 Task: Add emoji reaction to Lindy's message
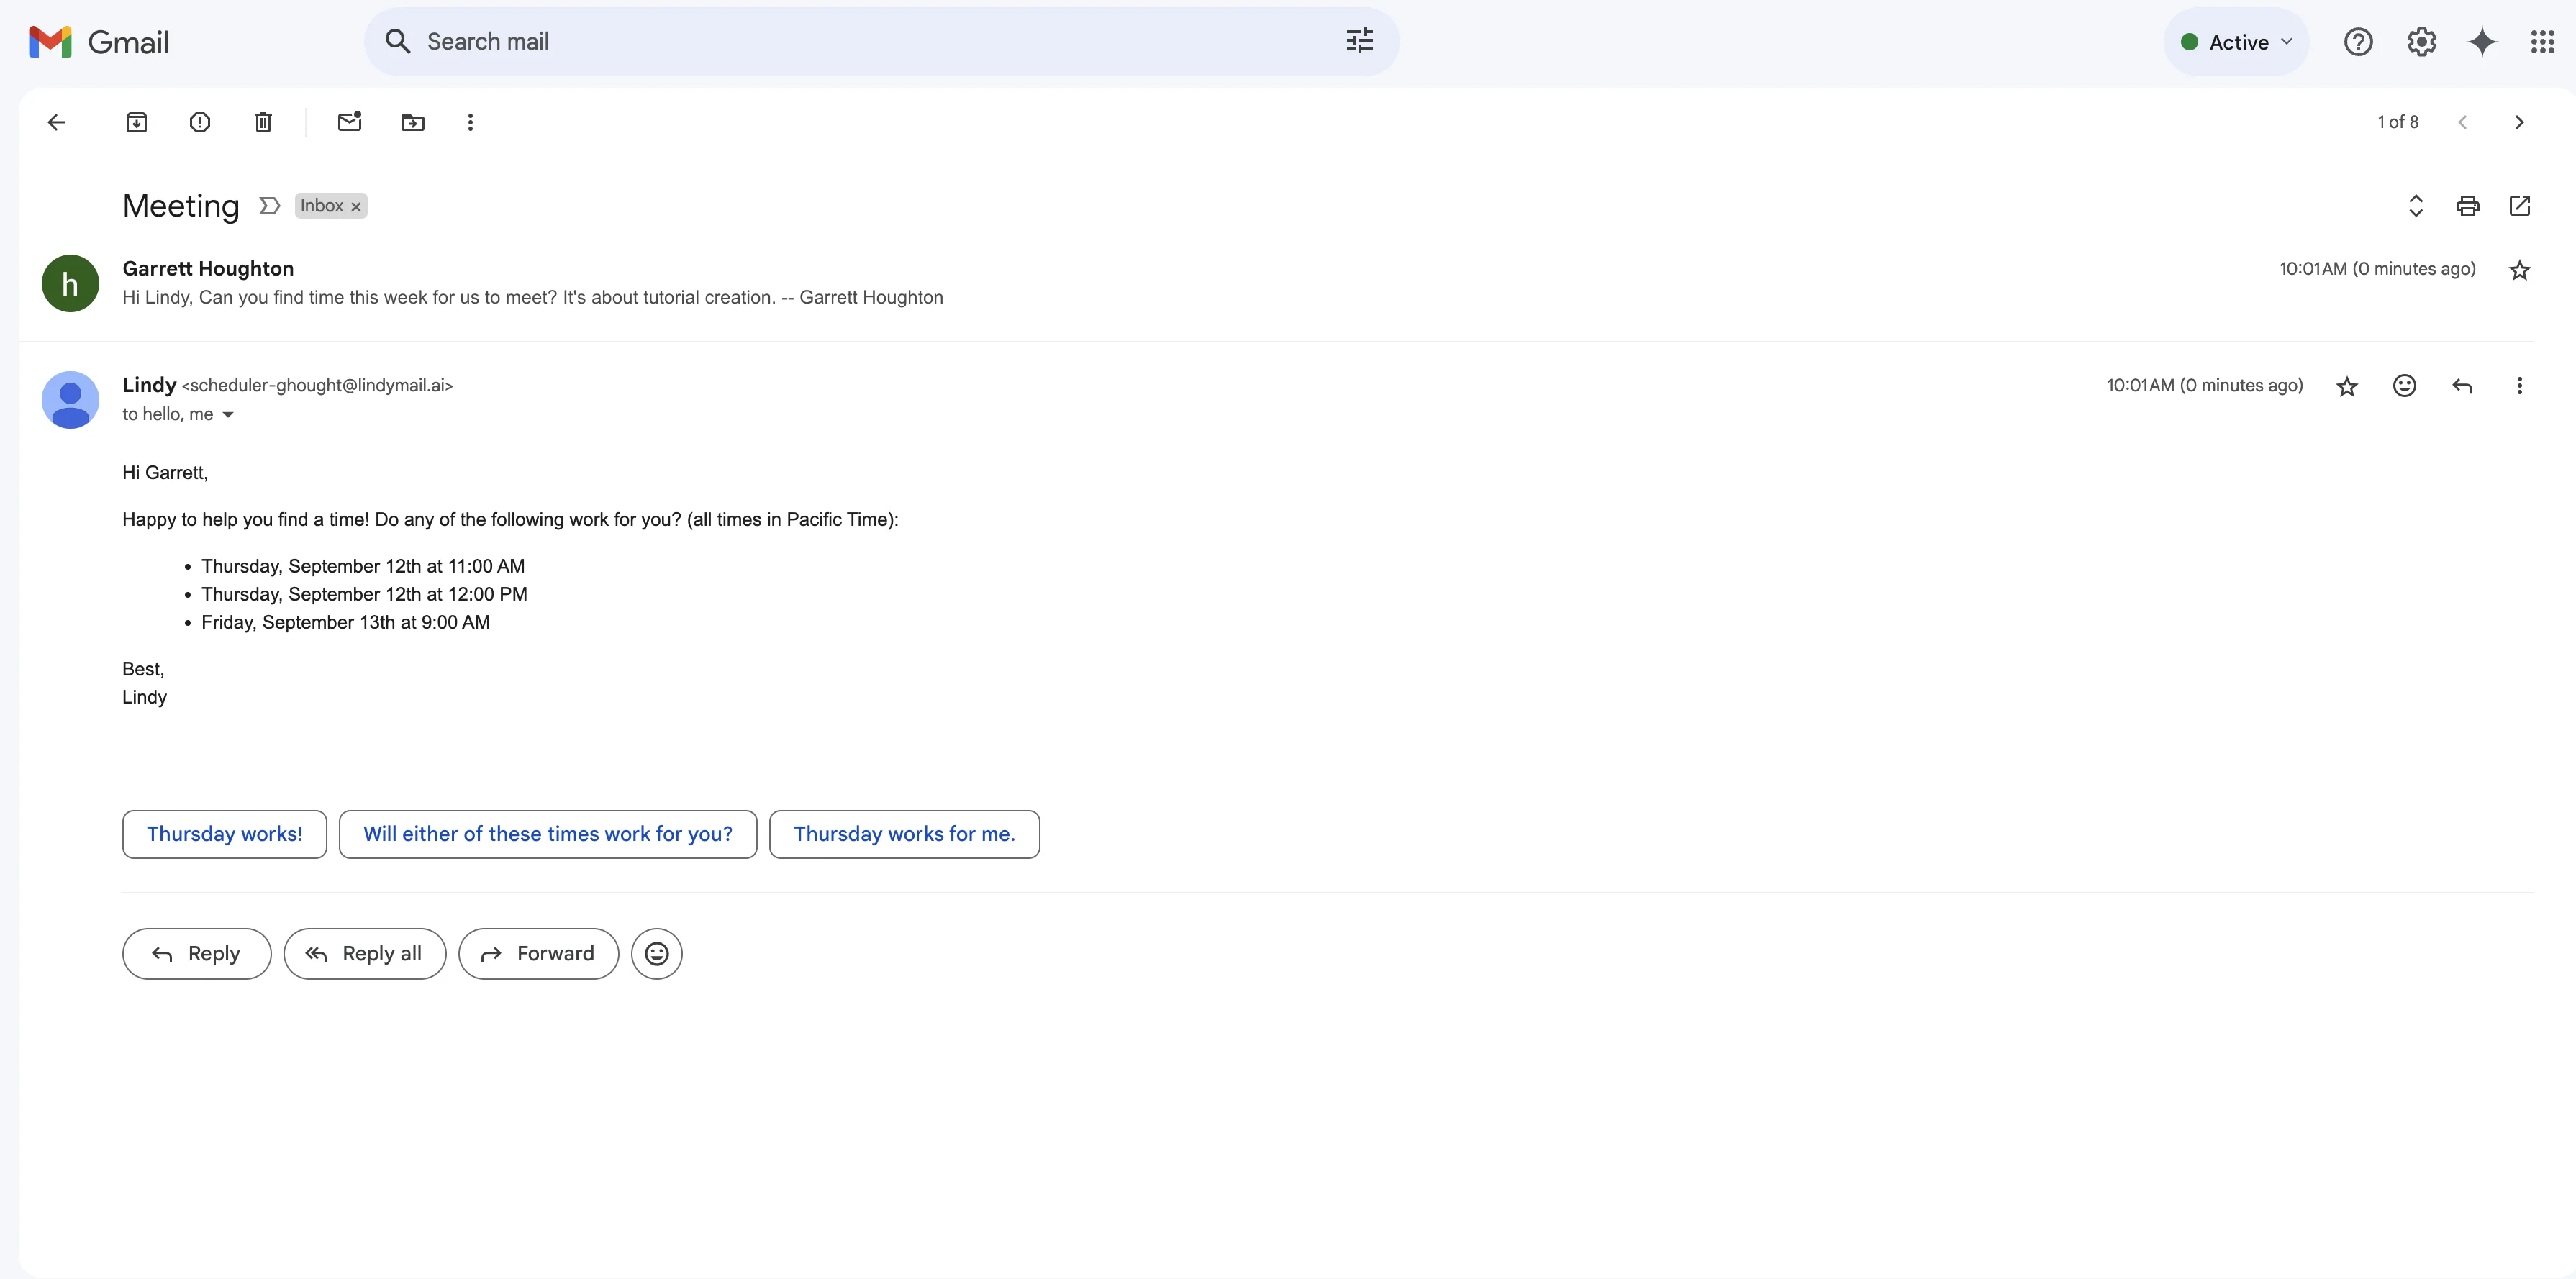tap(2404, 386)
